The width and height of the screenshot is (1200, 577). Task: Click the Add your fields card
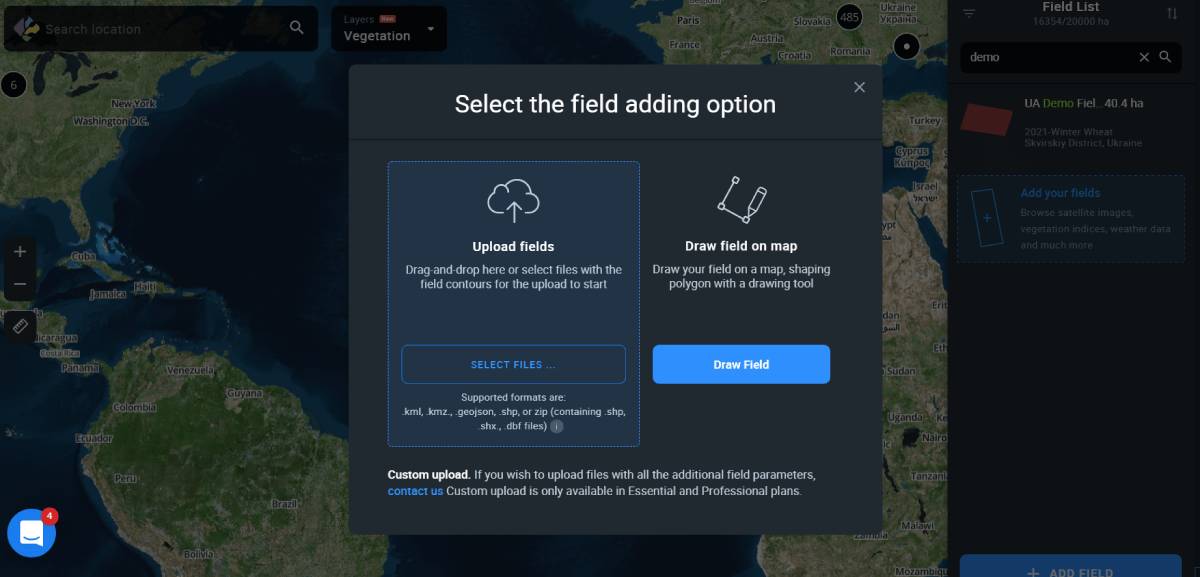pos(1068,219)
